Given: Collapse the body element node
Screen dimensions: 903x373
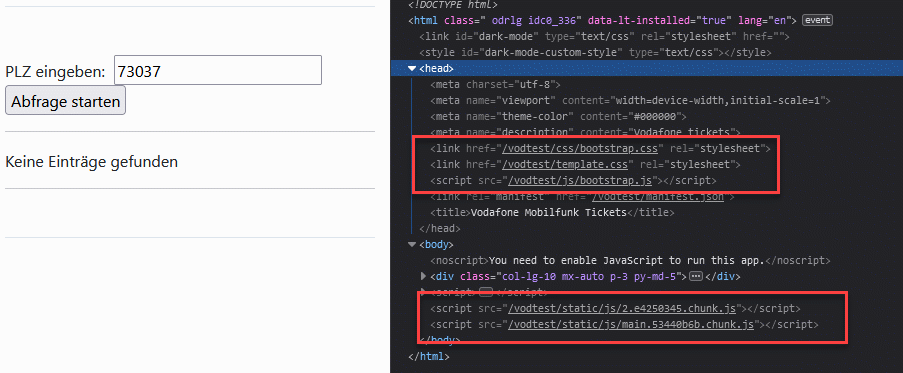Looking at the screenshot, I should point(411,245).
